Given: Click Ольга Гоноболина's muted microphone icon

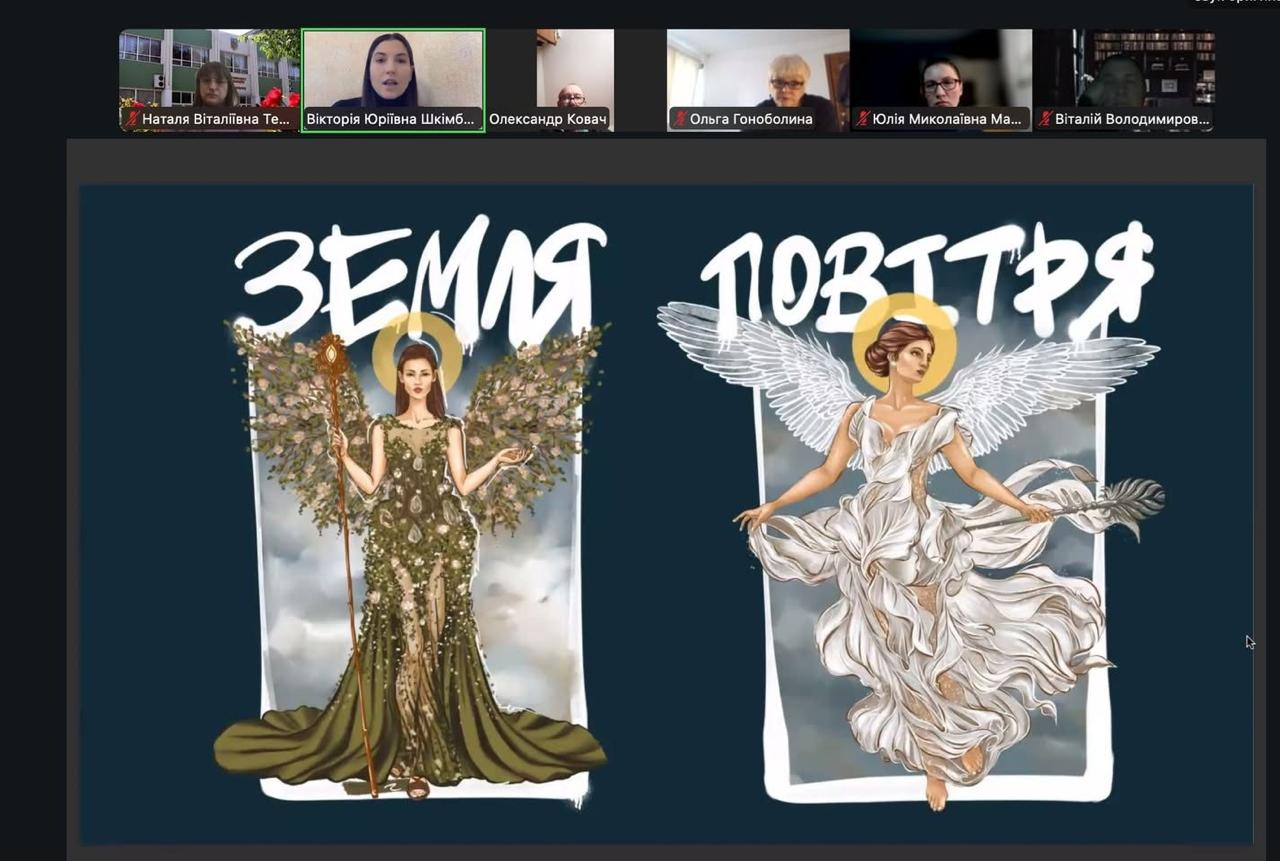Looking at the screenshot, I should (x=680, y=120).
